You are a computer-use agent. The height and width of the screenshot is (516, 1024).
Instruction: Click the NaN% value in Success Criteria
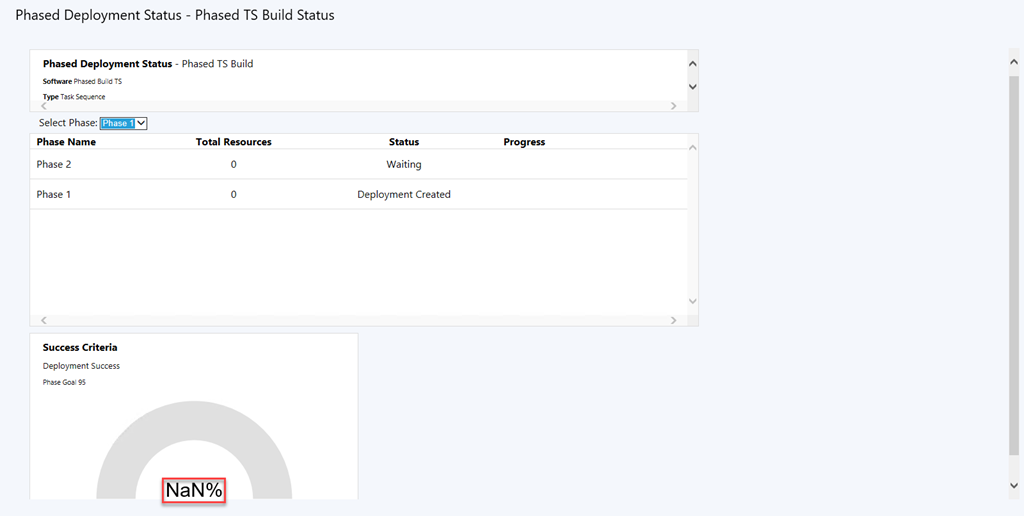click(x=194, y=490)
